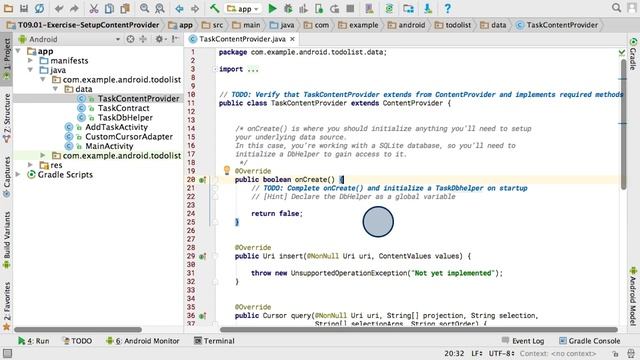640x360 pixels.
Task: Click the editor vertical scrollbar
Action: point(623,124)
